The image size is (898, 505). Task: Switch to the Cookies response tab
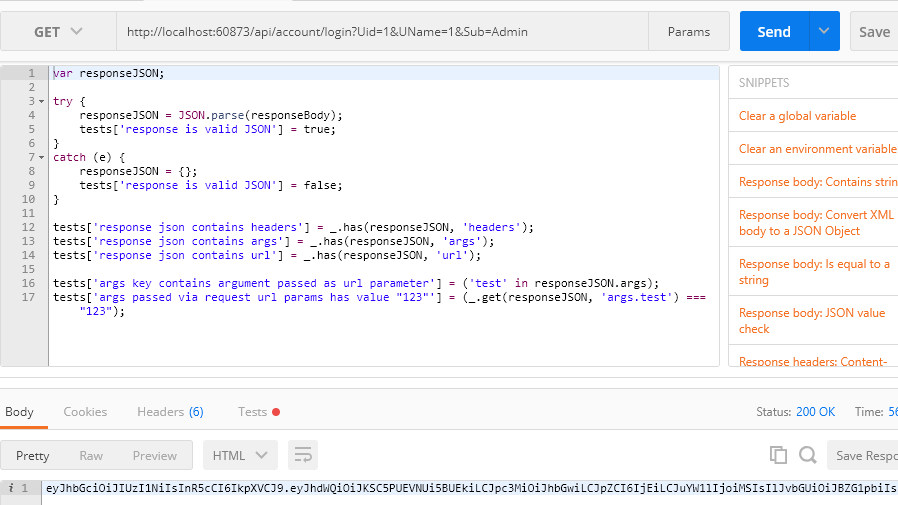(85, 412)
